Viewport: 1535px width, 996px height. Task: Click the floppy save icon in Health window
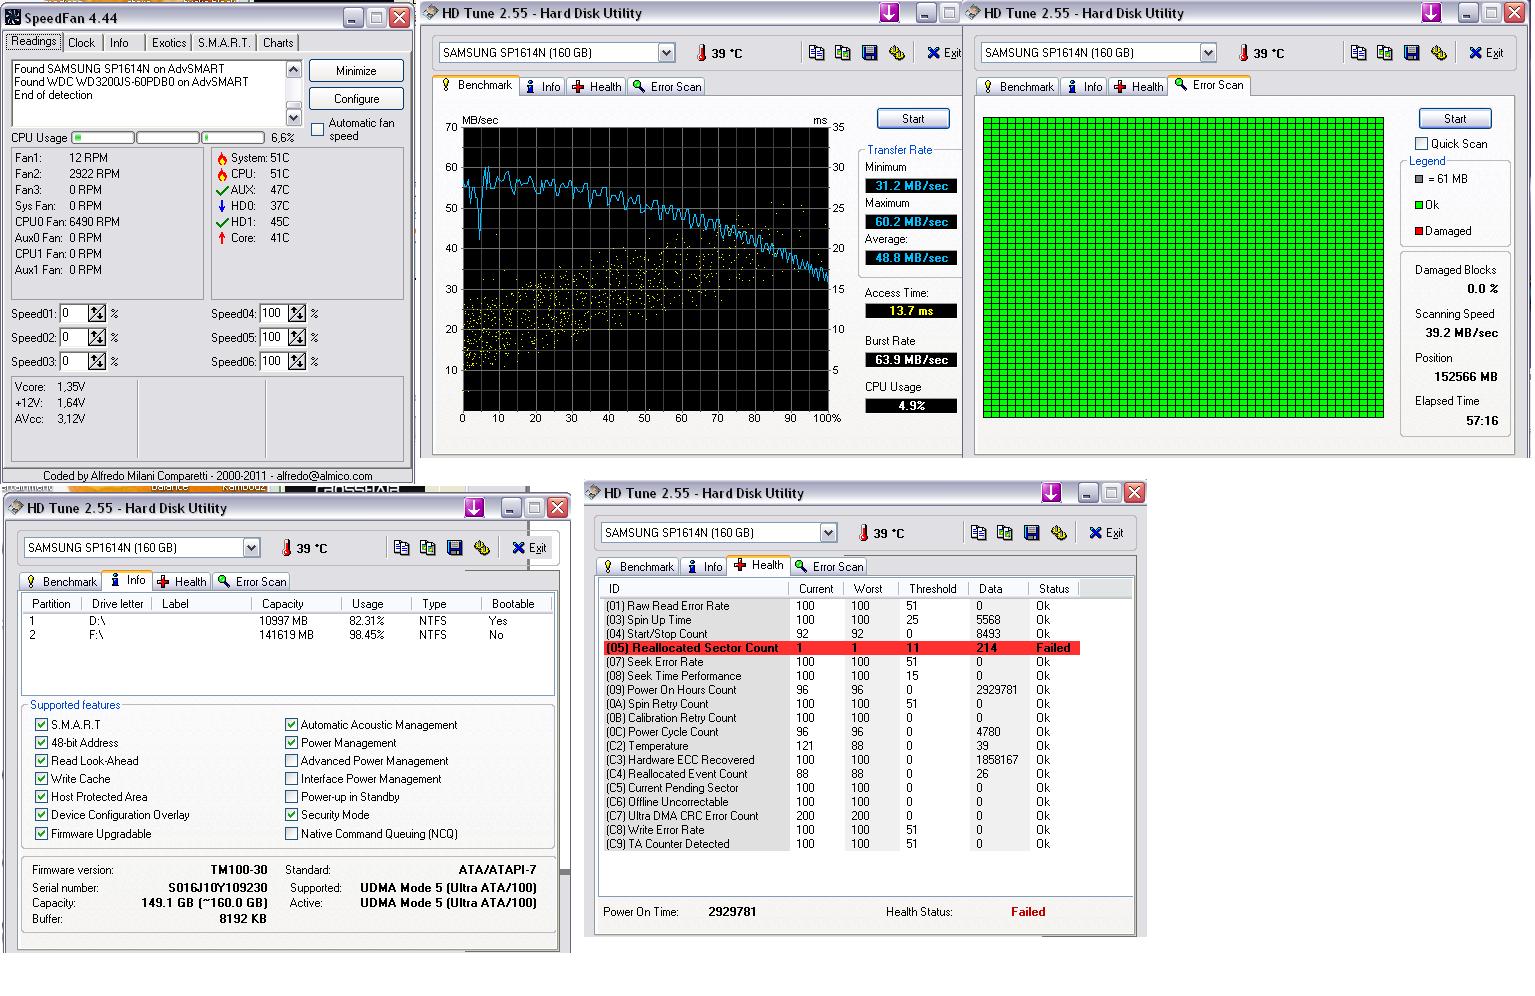tap(1032, 533)
